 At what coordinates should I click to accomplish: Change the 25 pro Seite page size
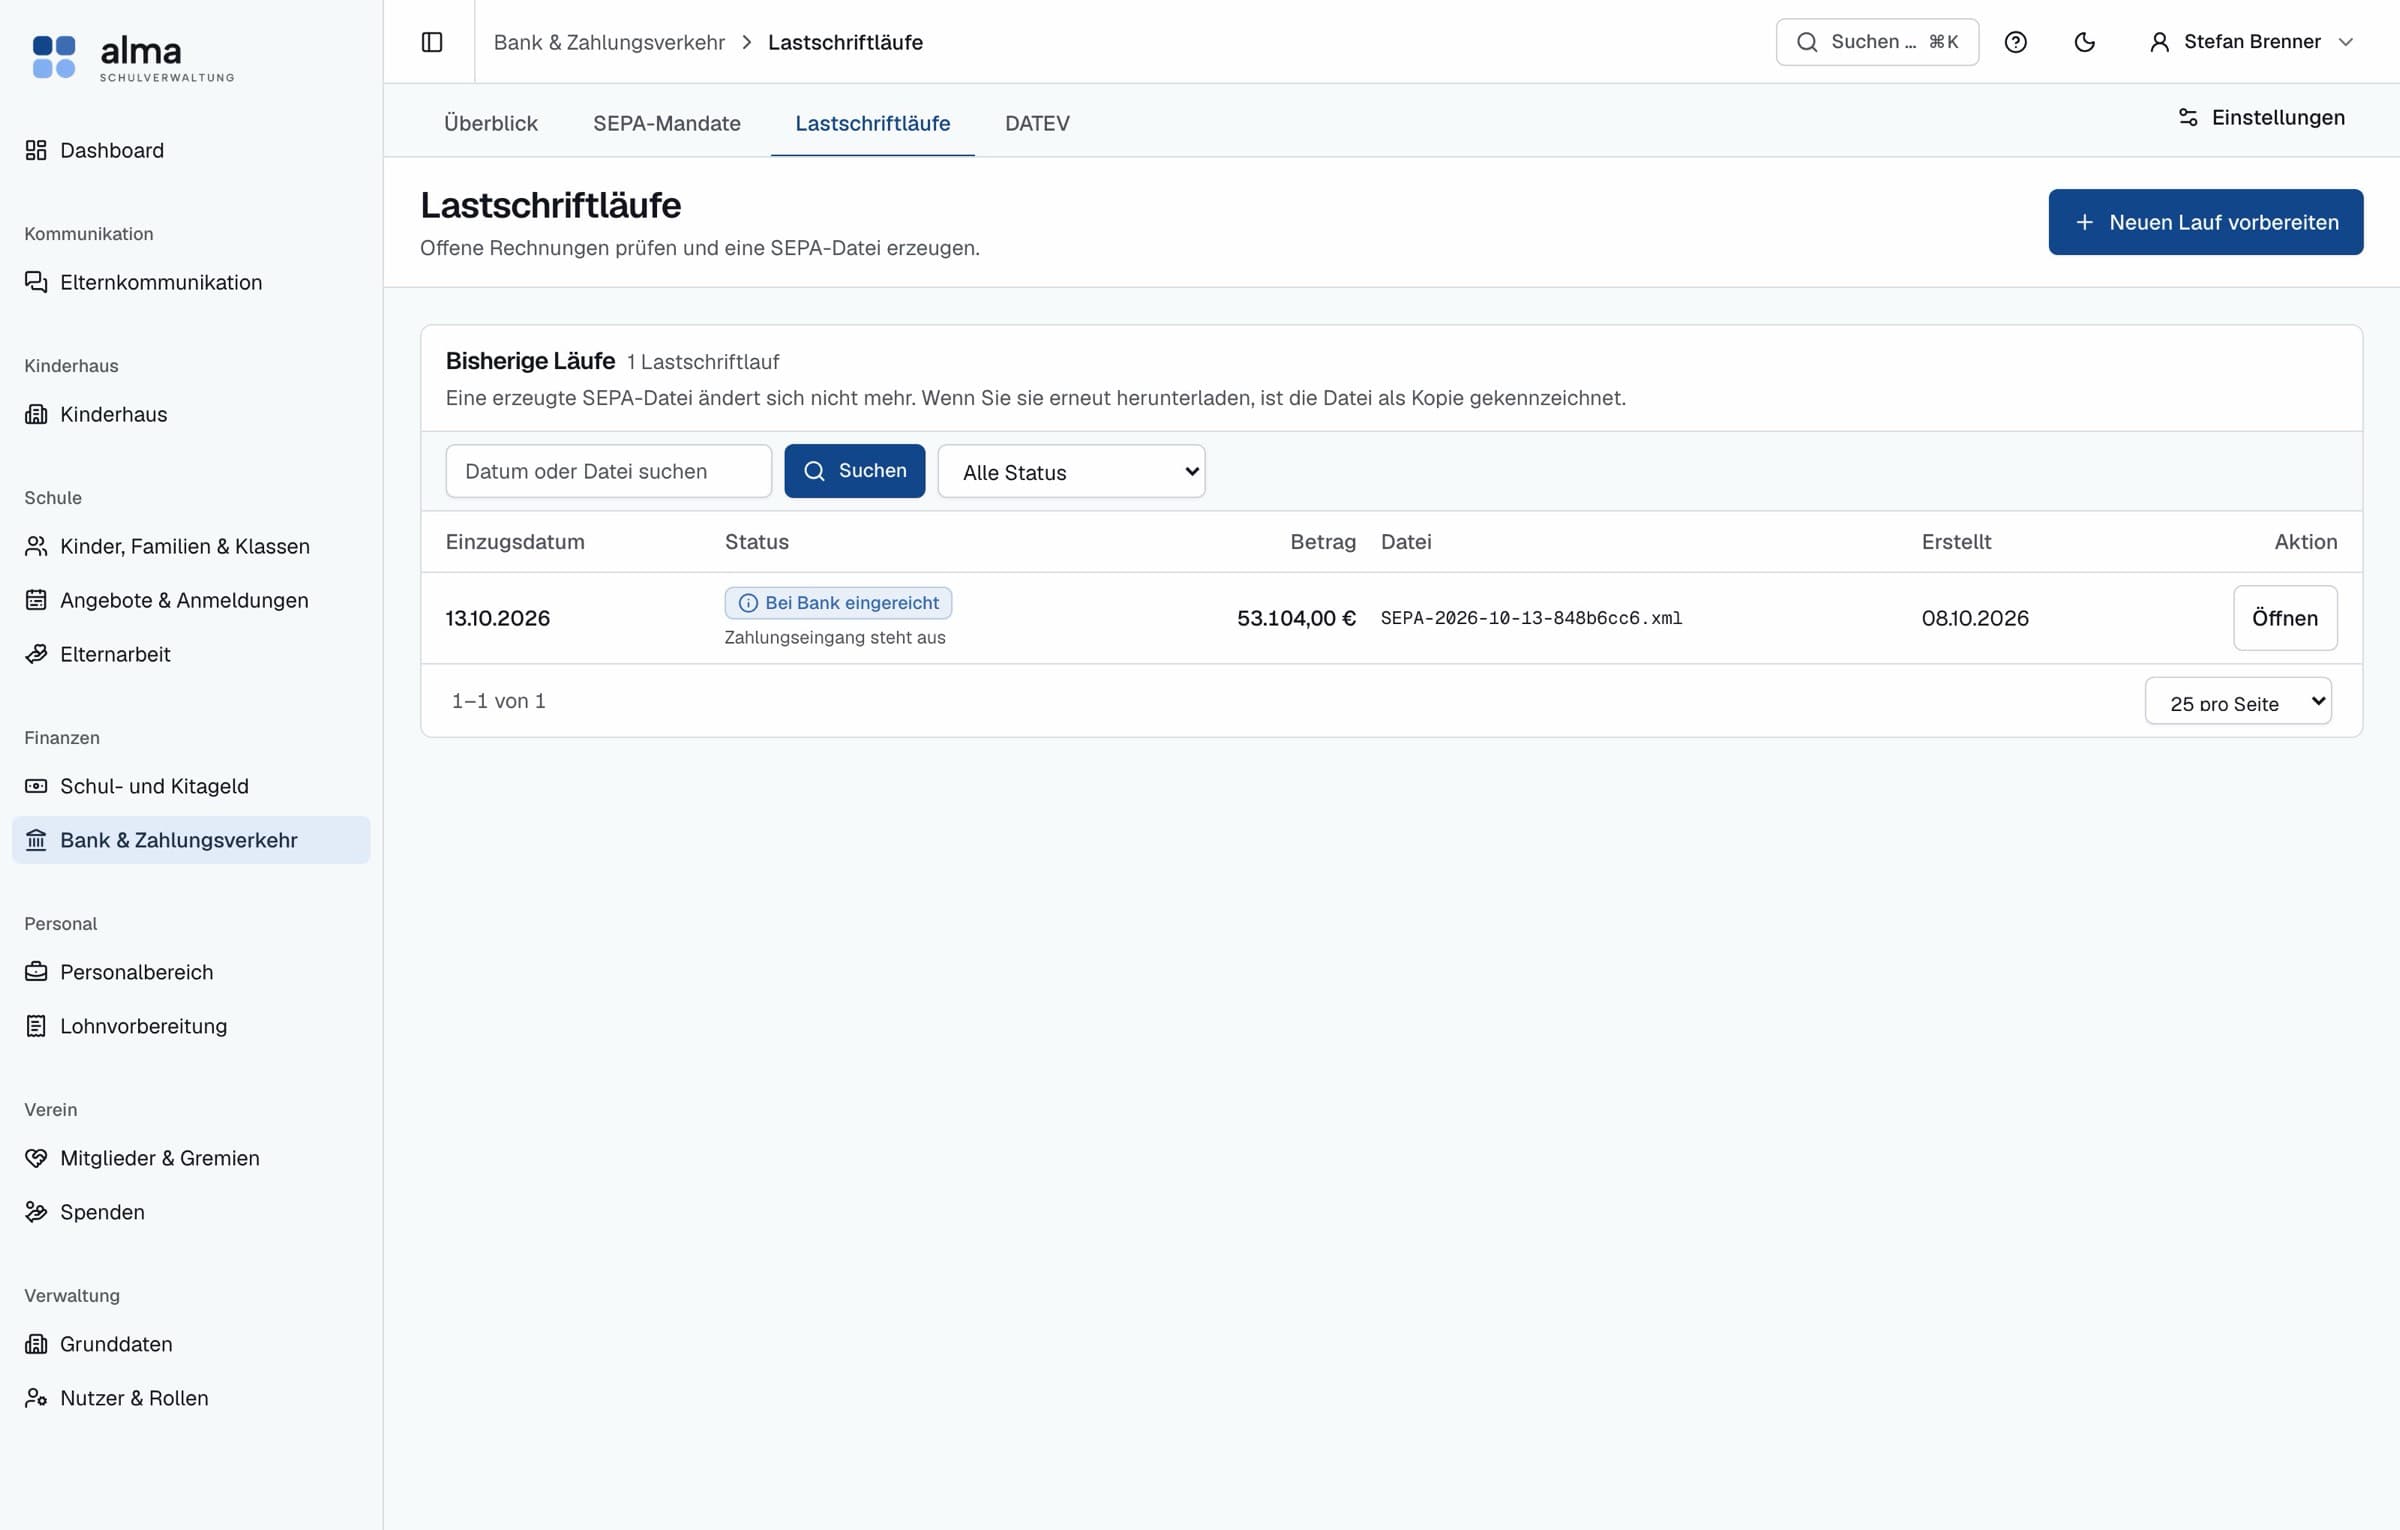2238,701
